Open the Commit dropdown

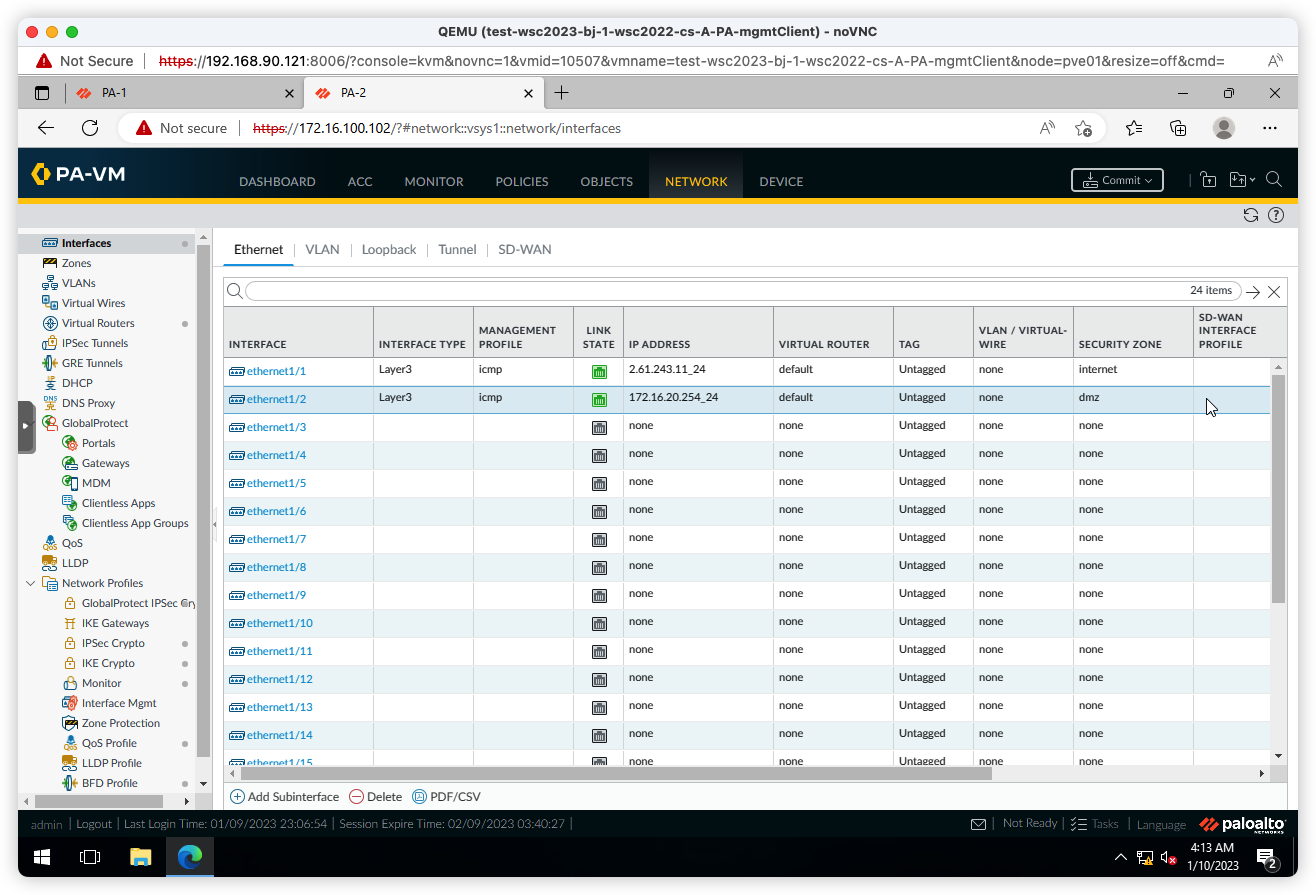1117,180
